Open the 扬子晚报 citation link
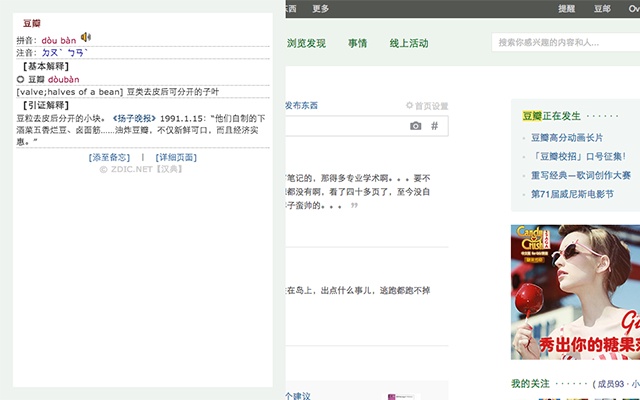The width and height of the screenshot is (640, 400). (x=134, y=118)
